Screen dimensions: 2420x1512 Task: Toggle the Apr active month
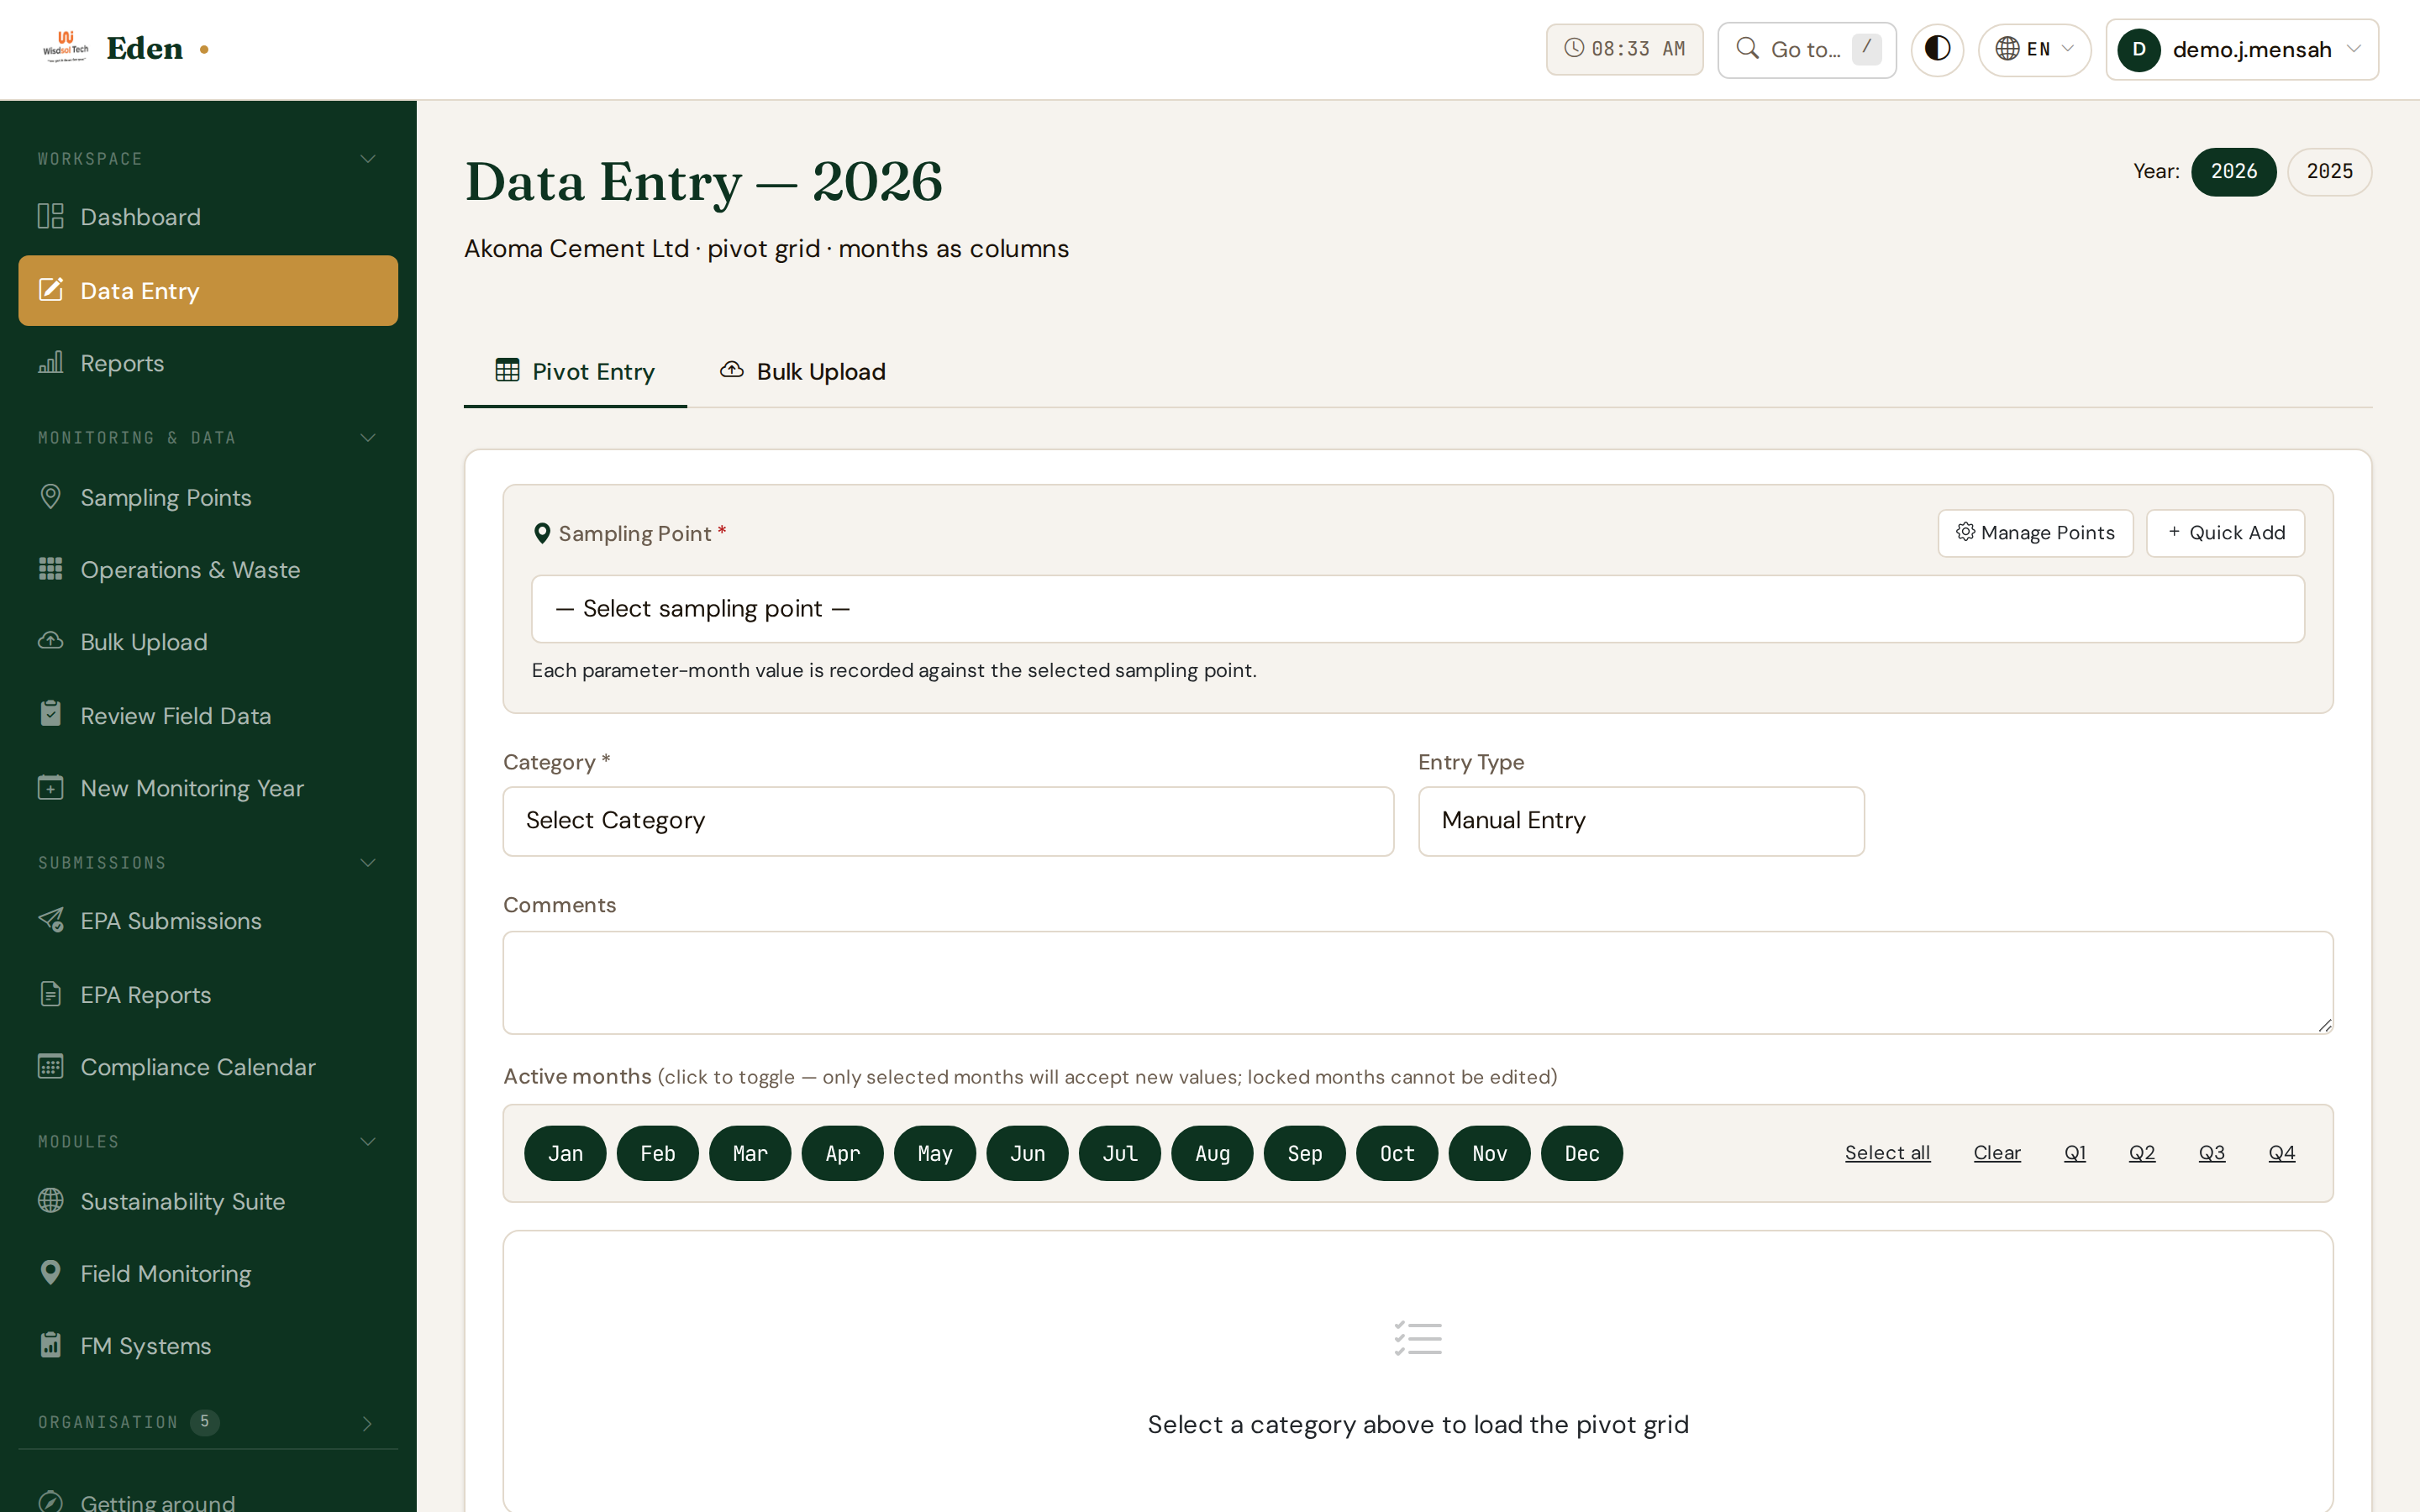pos(842,1153)
